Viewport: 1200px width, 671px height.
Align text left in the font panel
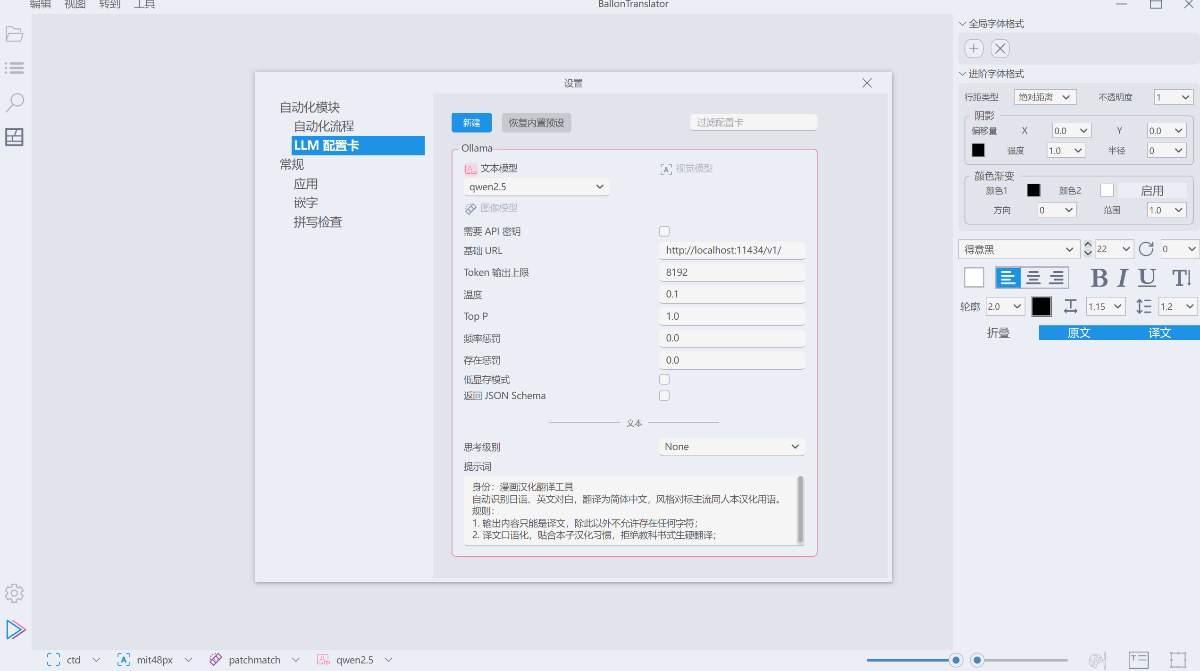pos(1008,278)
